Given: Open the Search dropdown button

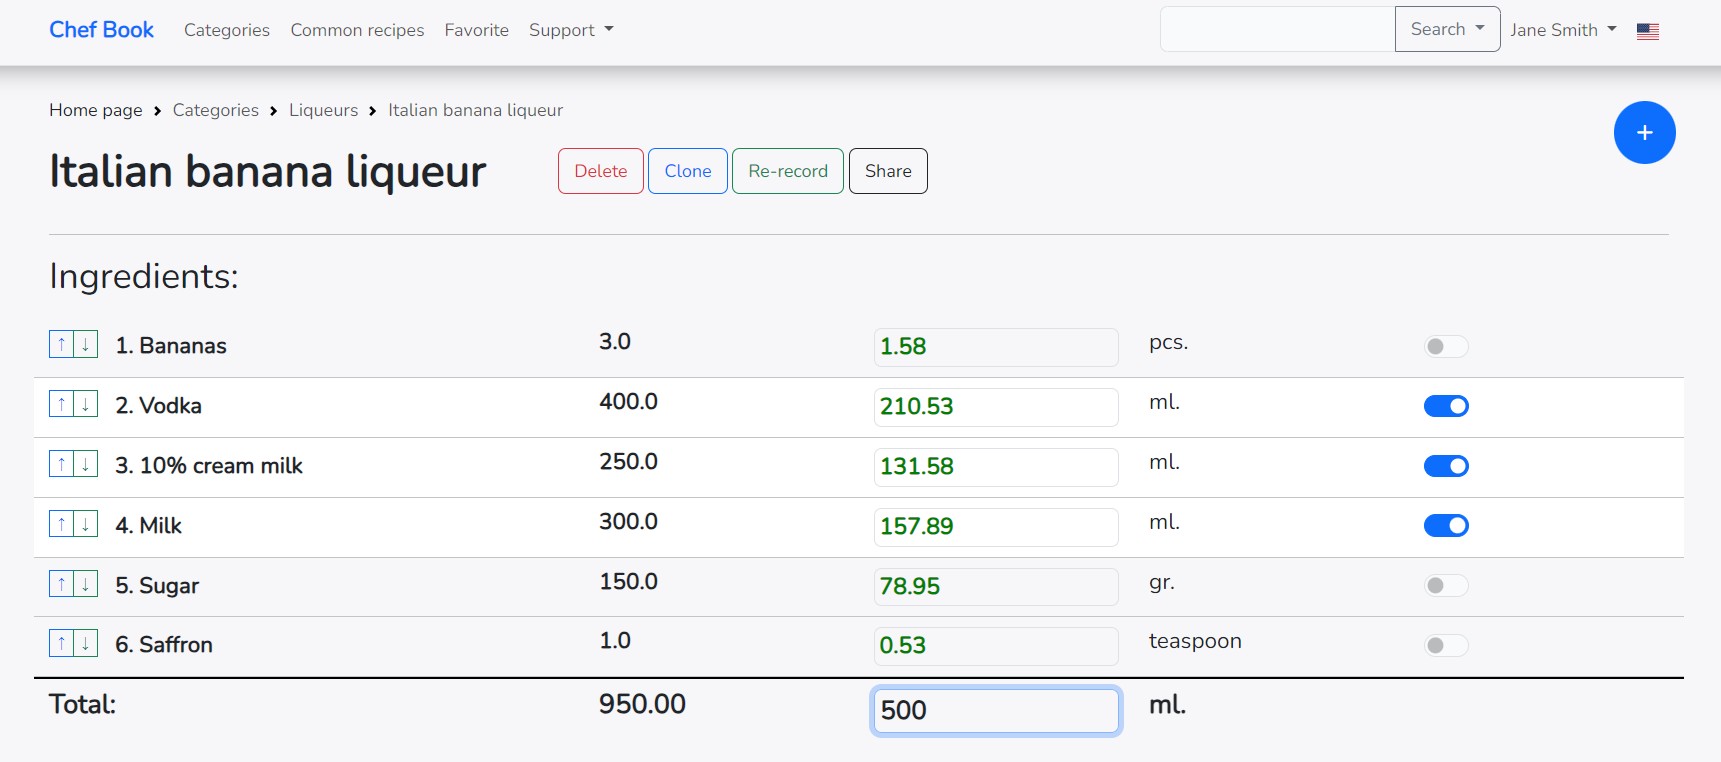Looking at the screenshot, I should pyautogui.click(x=1446, y=29).
